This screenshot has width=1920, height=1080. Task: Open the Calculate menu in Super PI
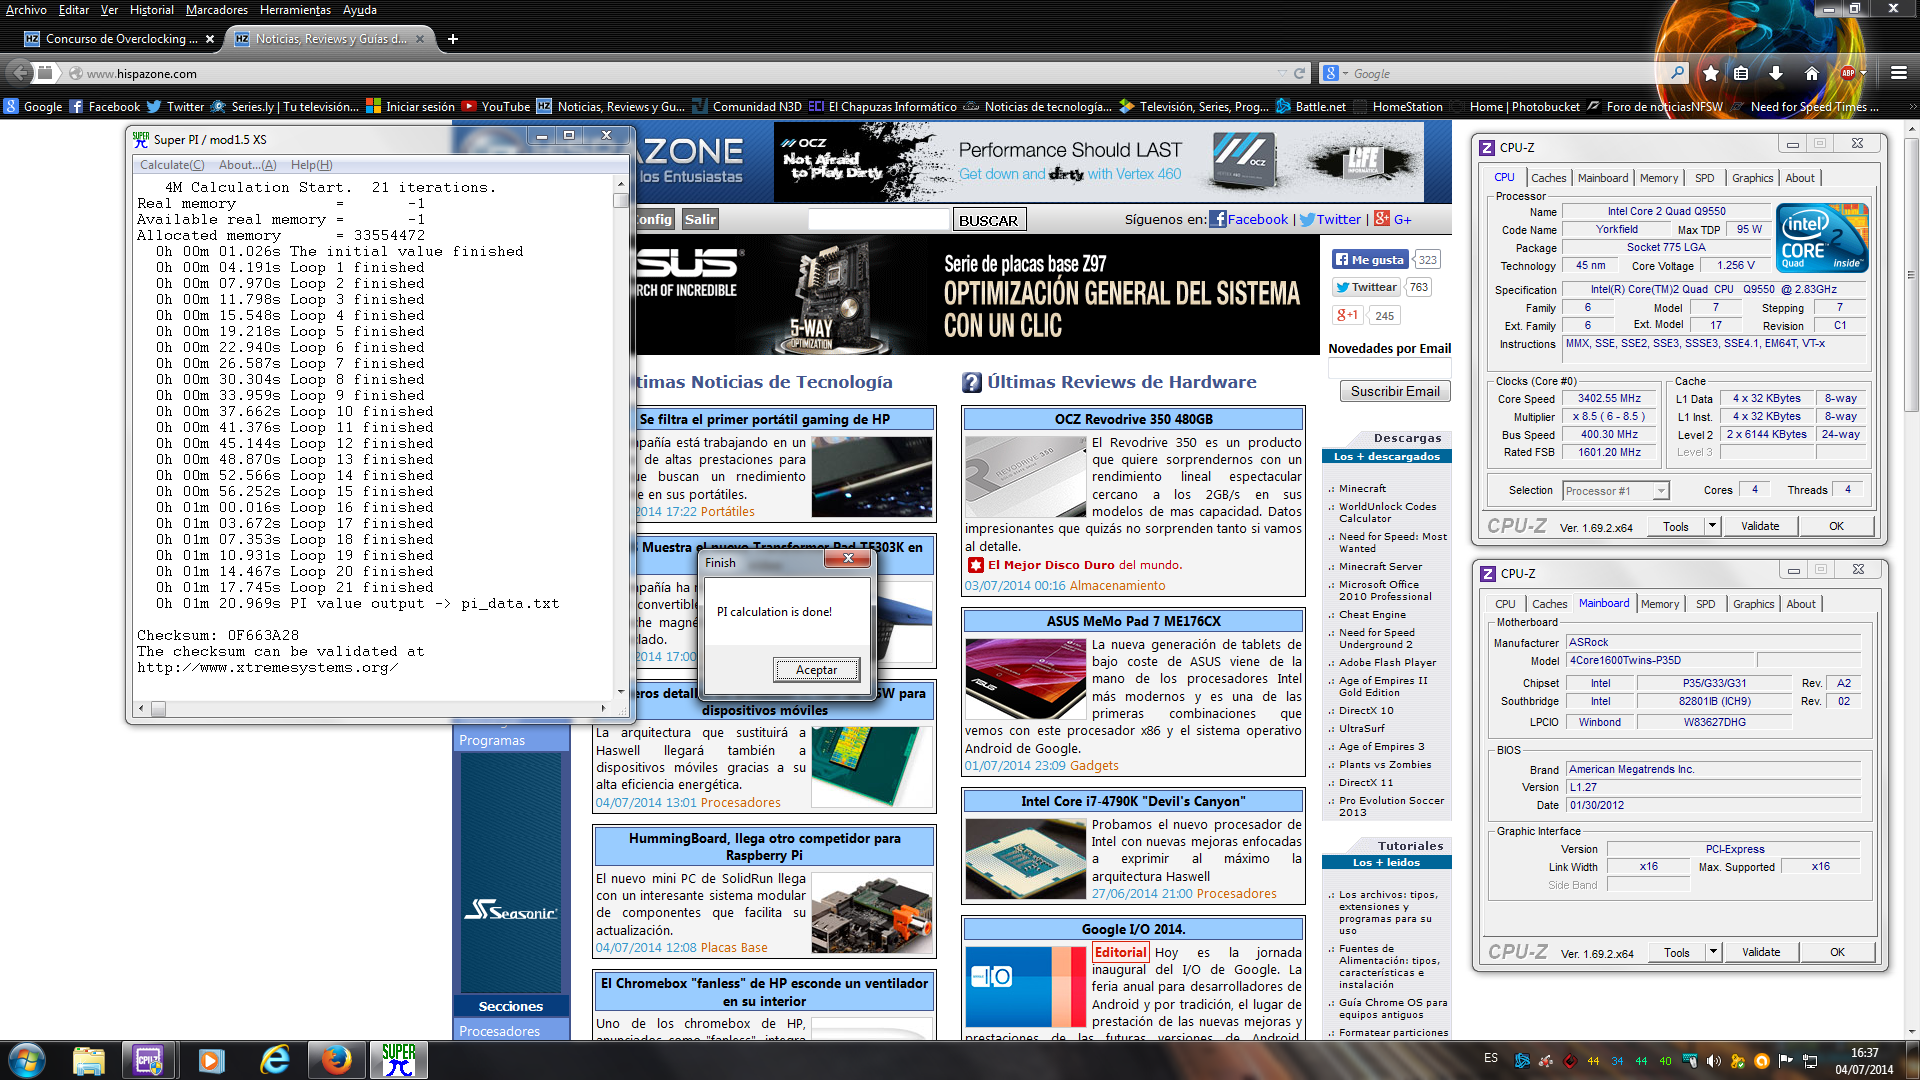click(x=171, y=165)
